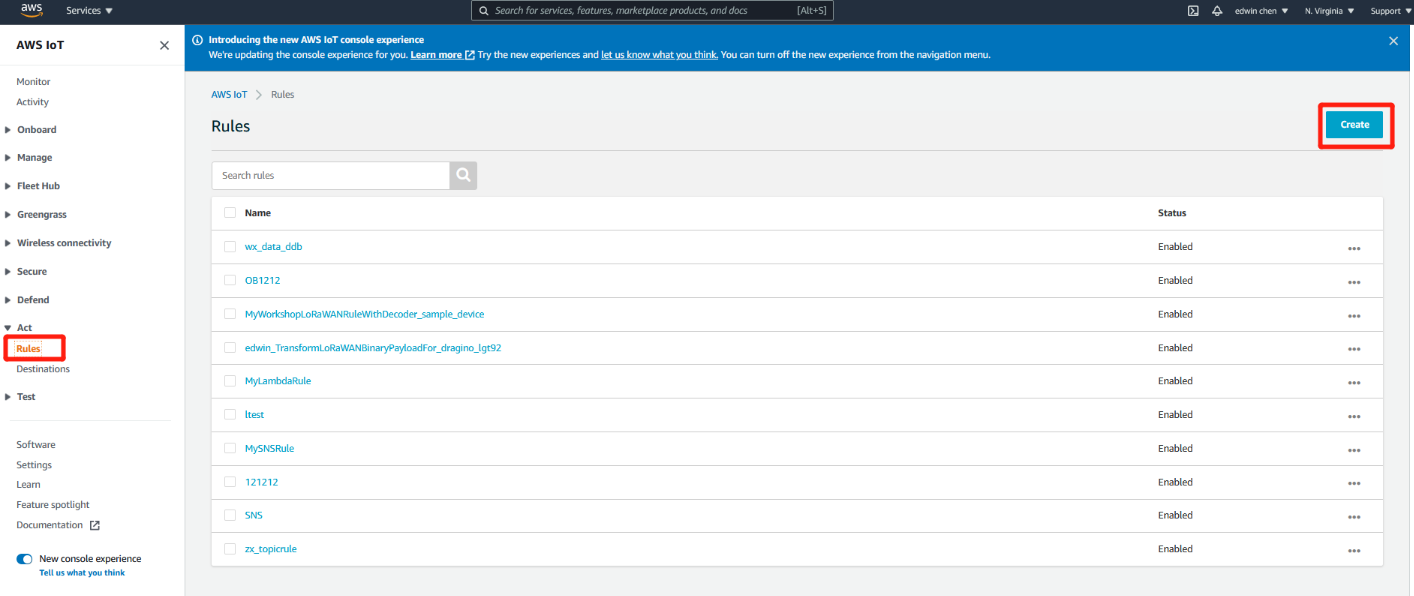Expand the Wireless connectivity section
This screenshot has height=596, width=1414.
[x=58, y=243]
